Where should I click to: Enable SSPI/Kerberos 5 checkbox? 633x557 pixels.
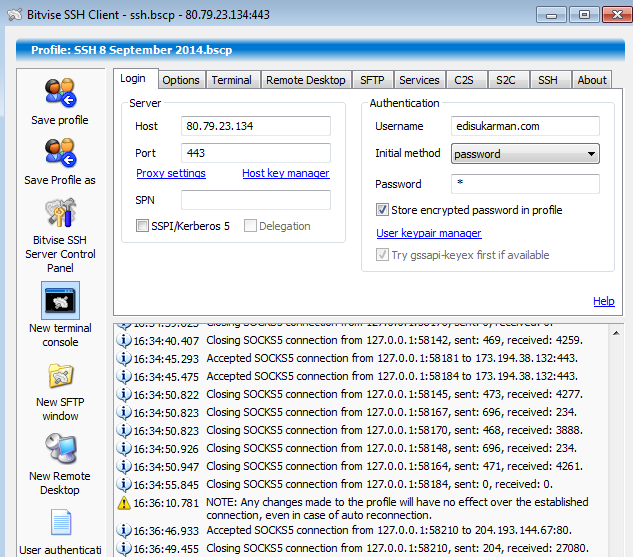coord(142,226)
